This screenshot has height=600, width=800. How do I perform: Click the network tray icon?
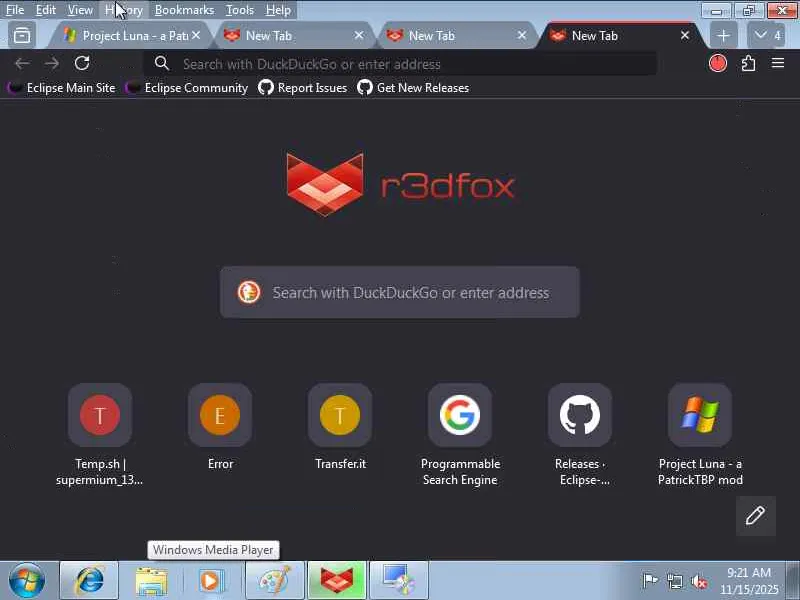(x=675, y=581)
